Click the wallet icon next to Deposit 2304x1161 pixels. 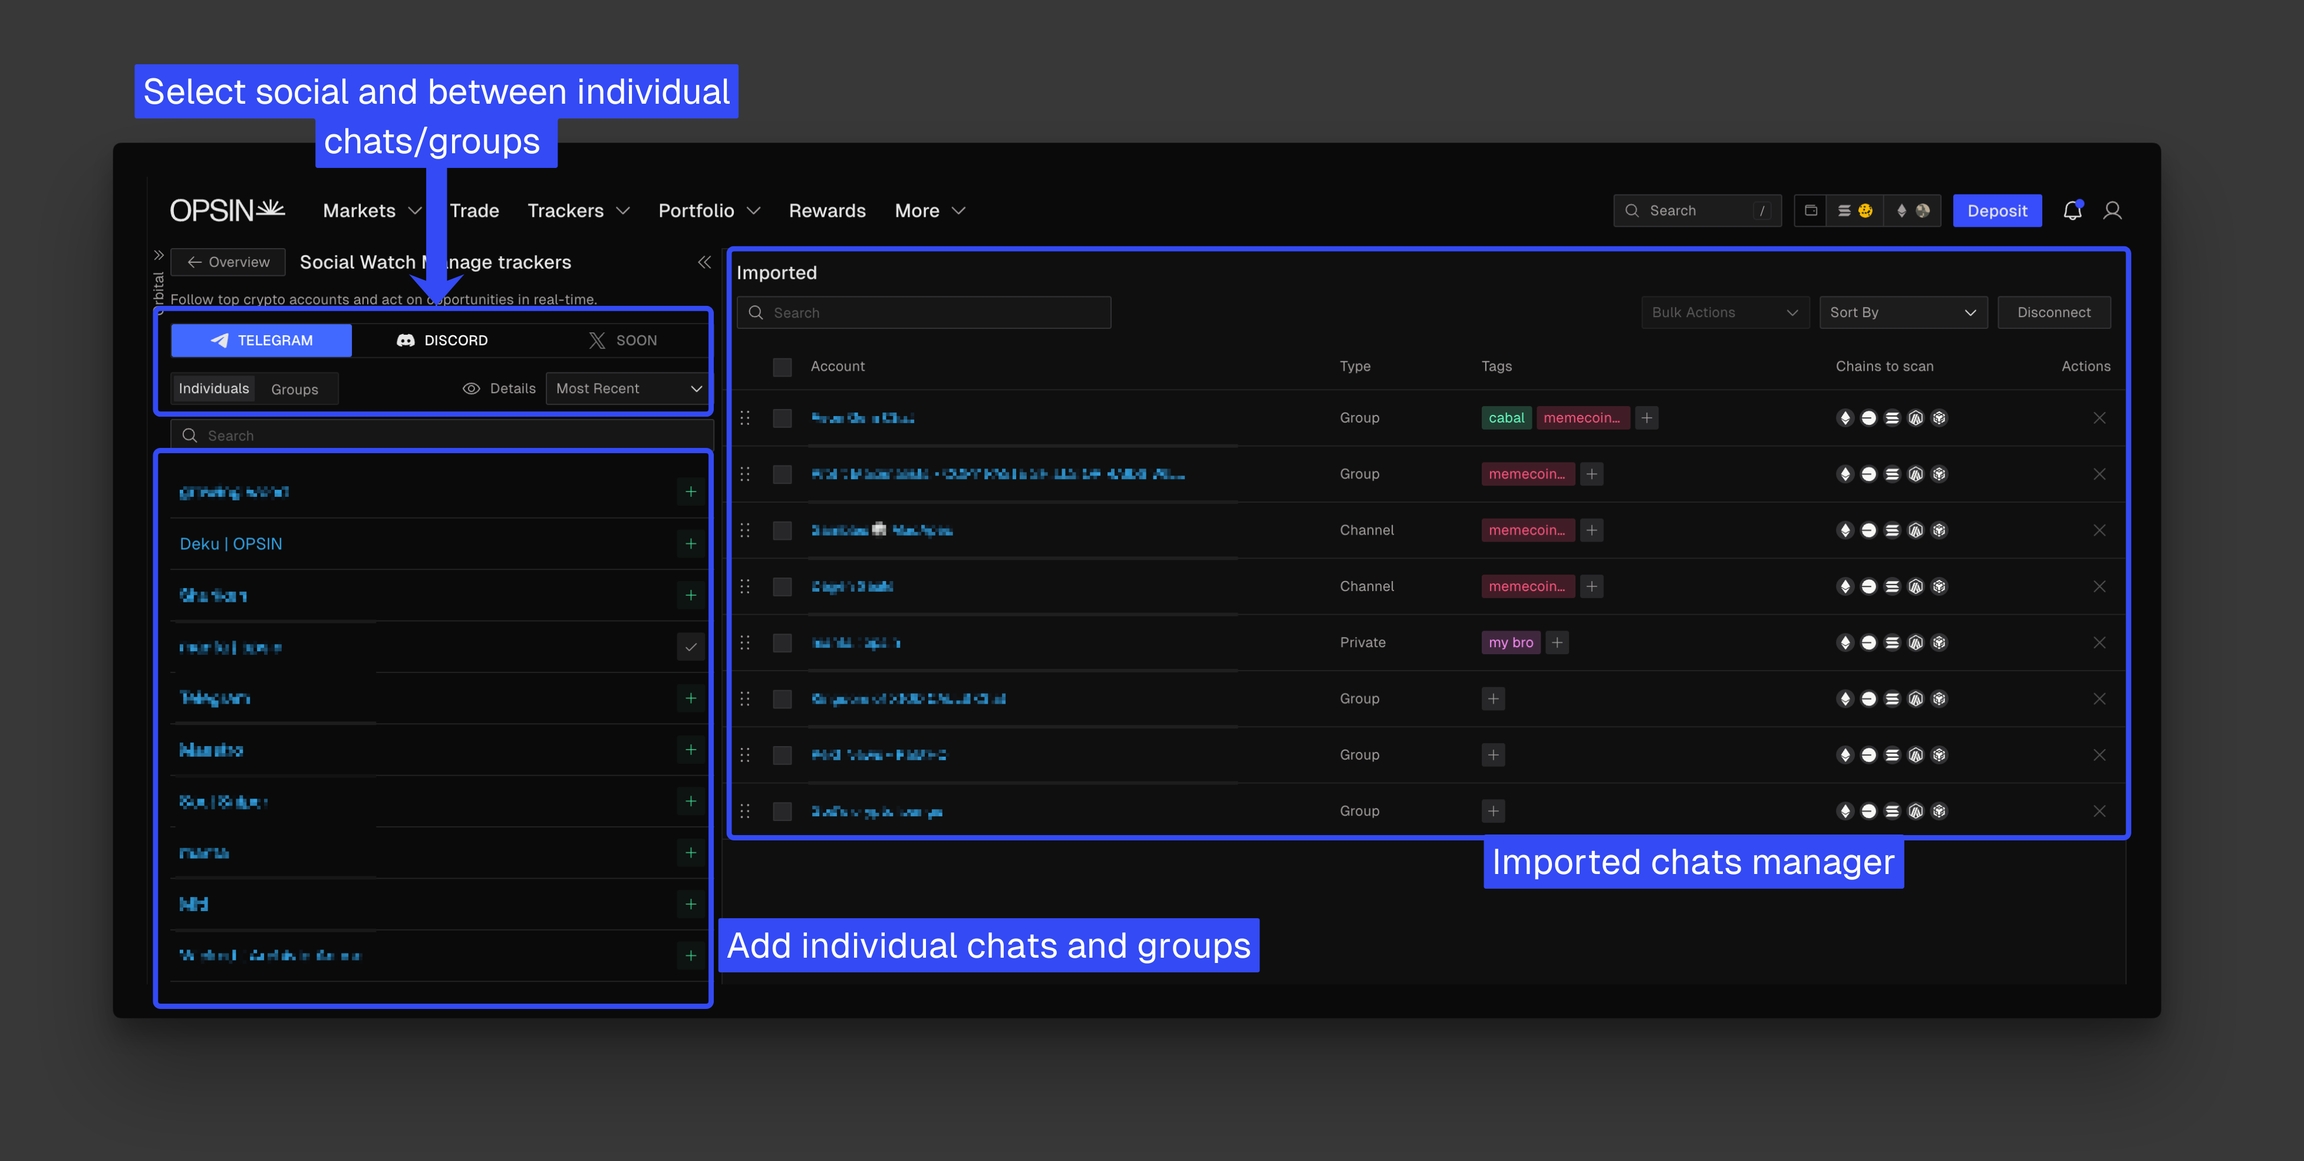pos(1810,210)
